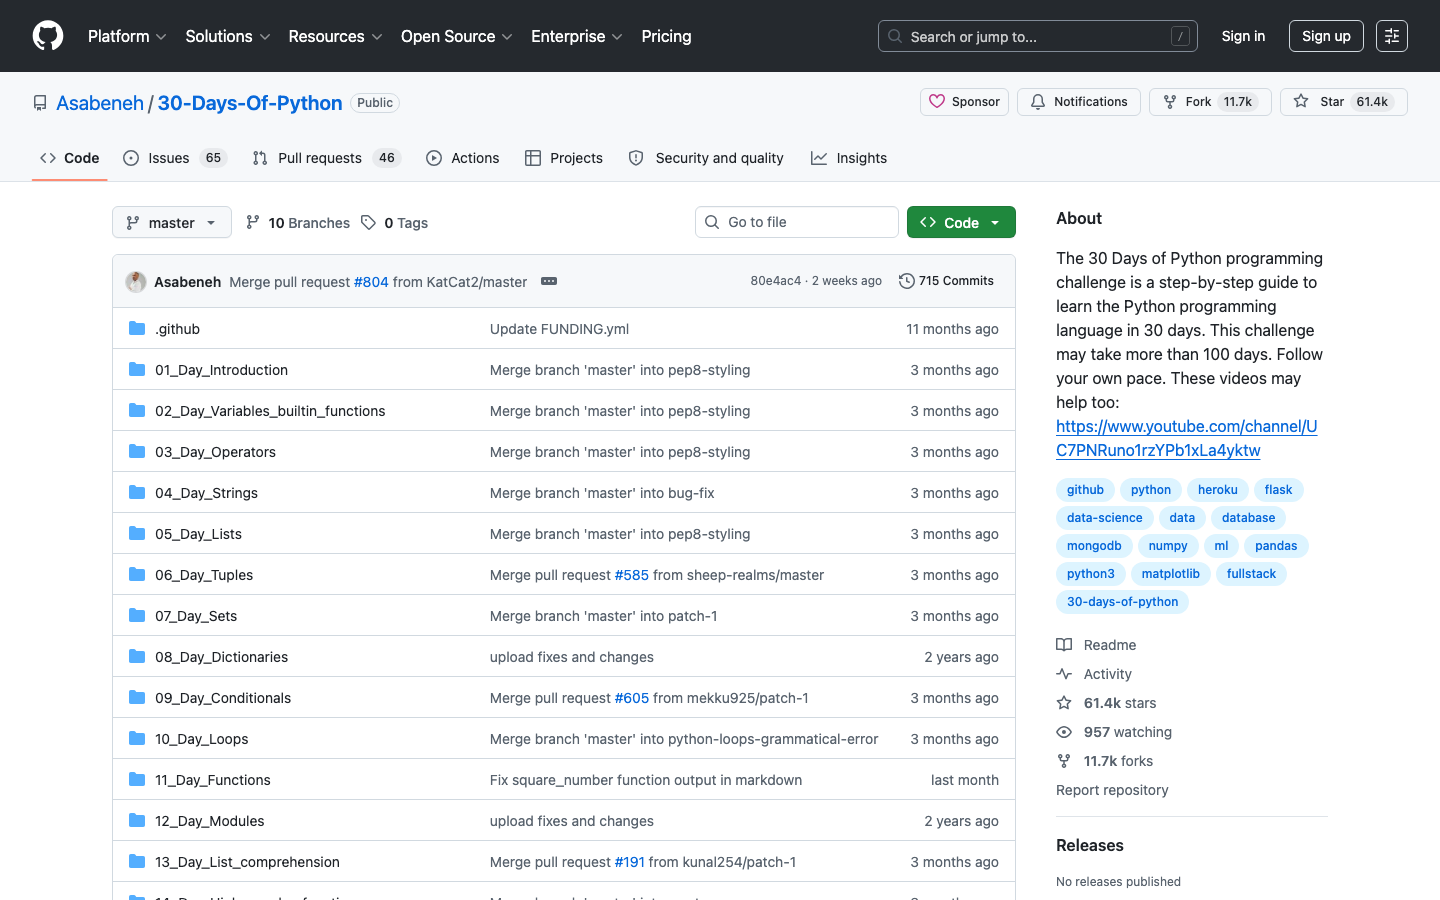Click the Go to file search field
Screen dimensions: 1440x900
[x=796, y=221]
